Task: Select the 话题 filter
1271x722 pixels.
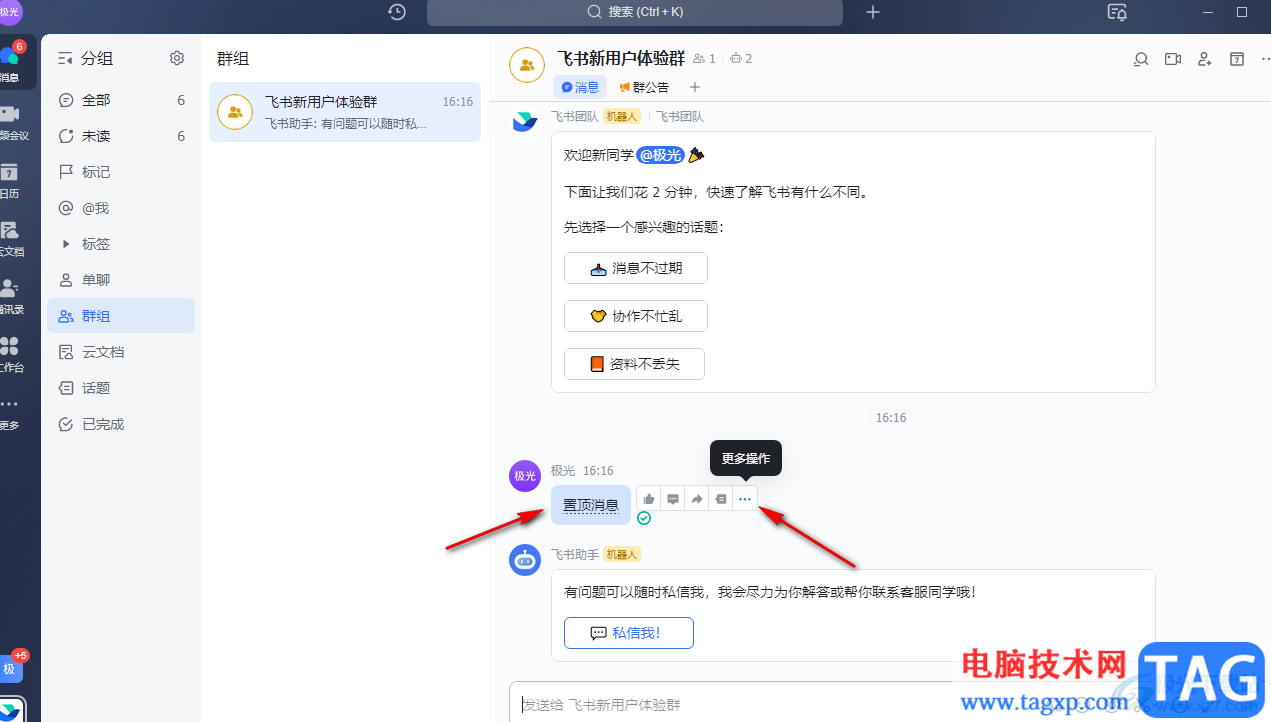Action: [121, 388]
